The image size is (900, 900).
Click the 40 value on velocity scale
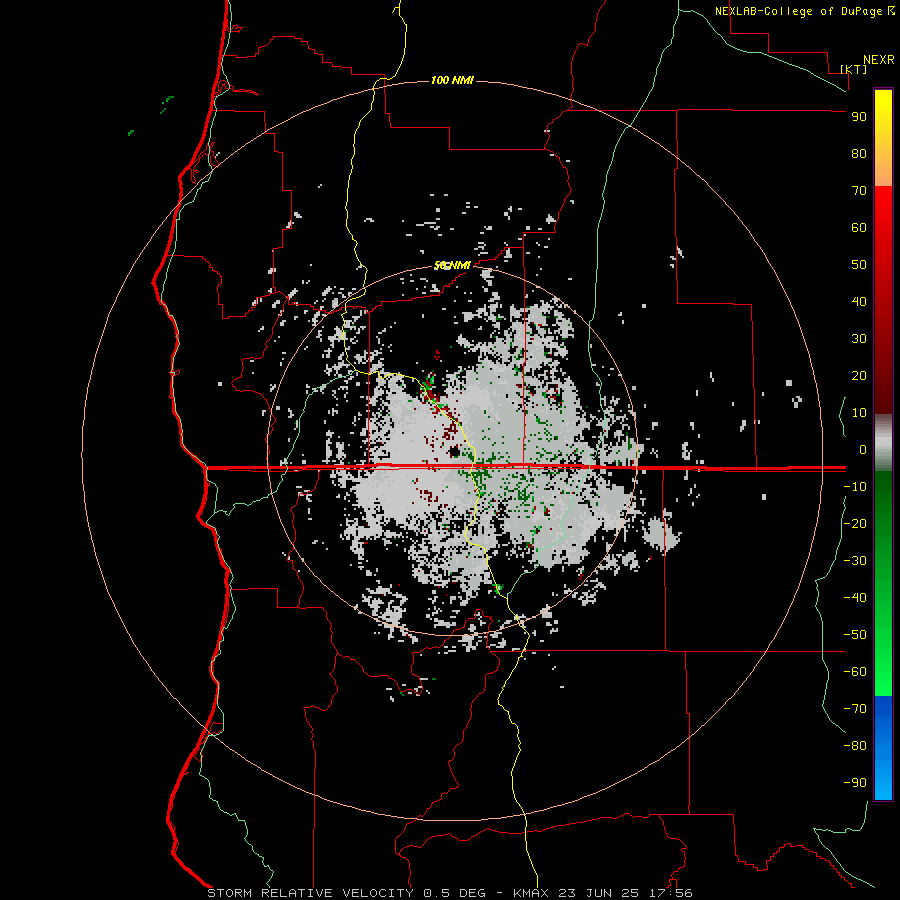pyautogui.click(x=859, y=301)
